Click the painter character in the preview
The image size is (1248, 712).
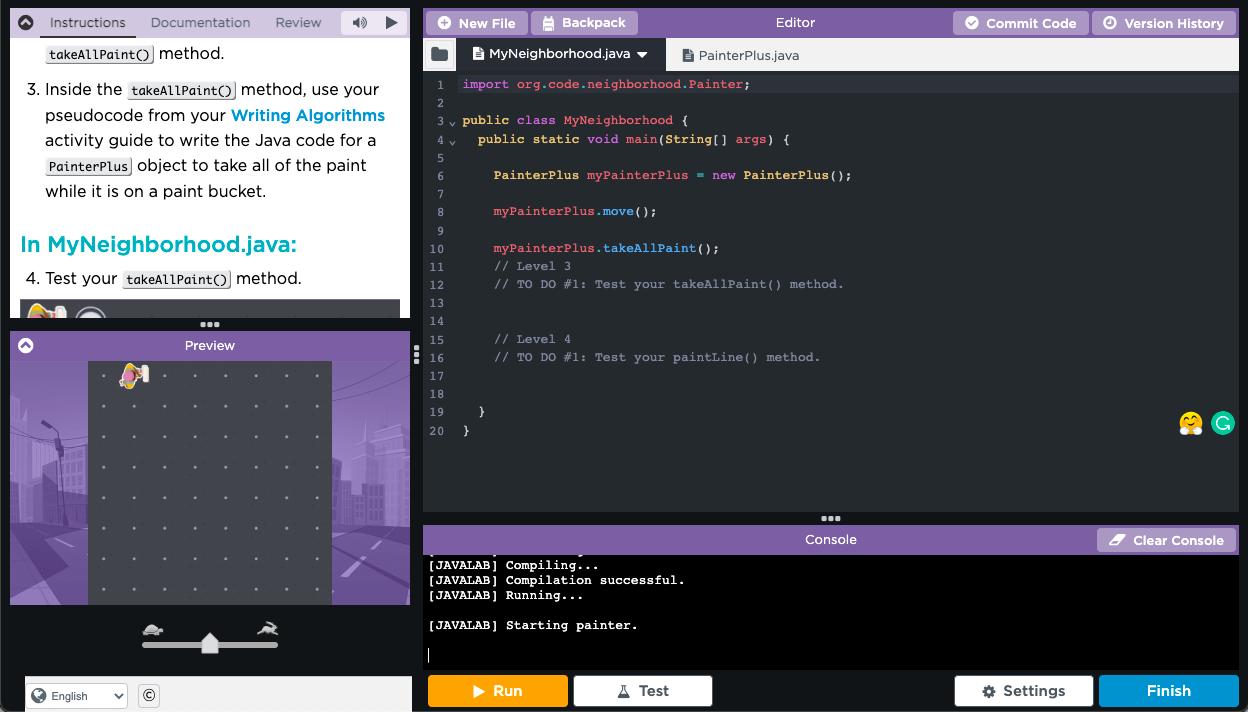pyautogui.click(x=133, y=376)
